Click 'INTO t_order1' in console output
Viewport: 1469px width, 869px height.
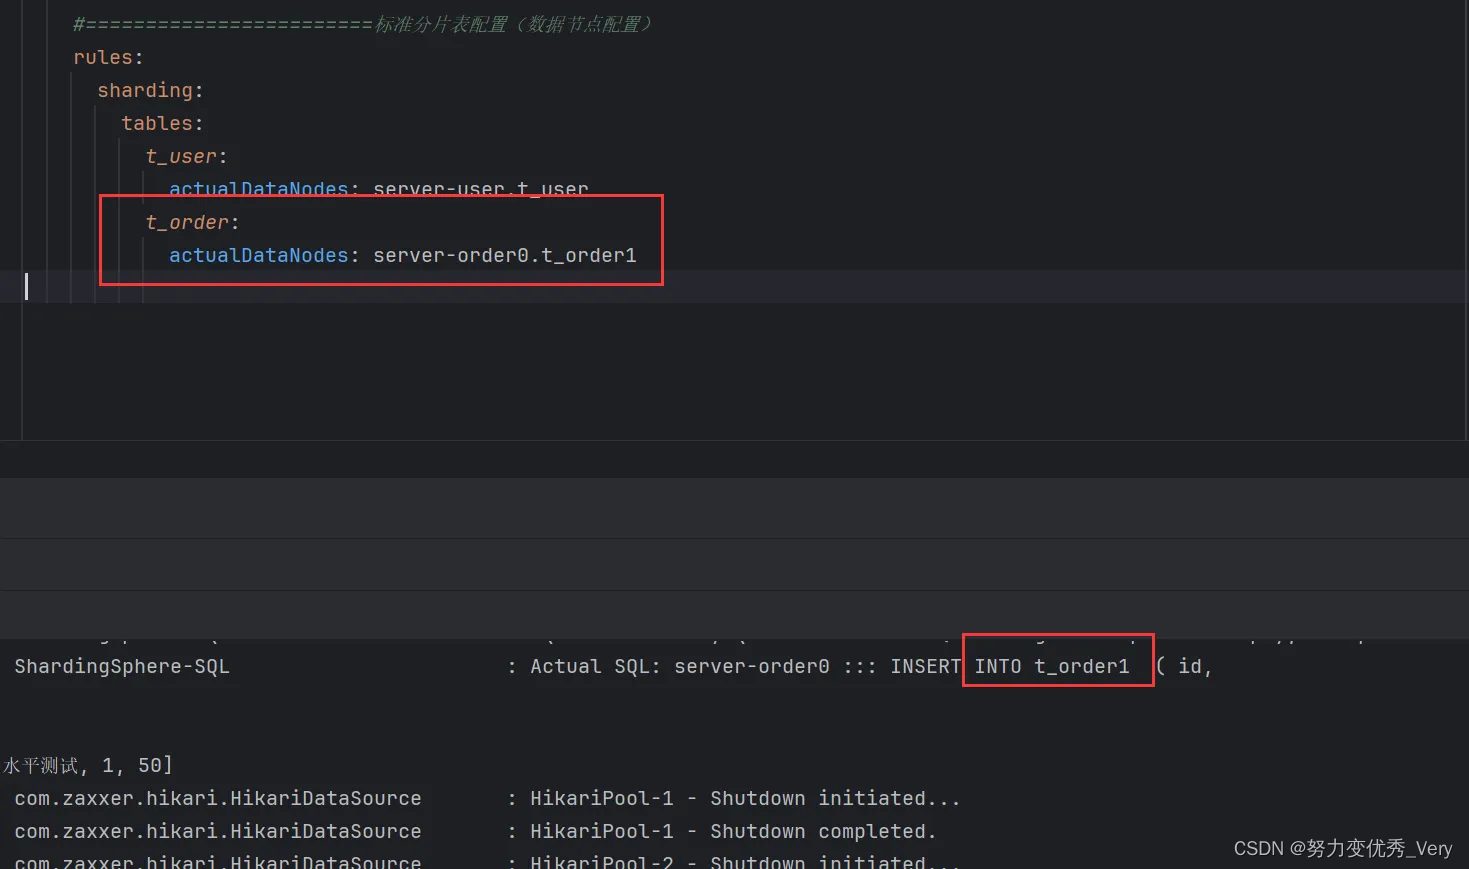[1052, 666]
